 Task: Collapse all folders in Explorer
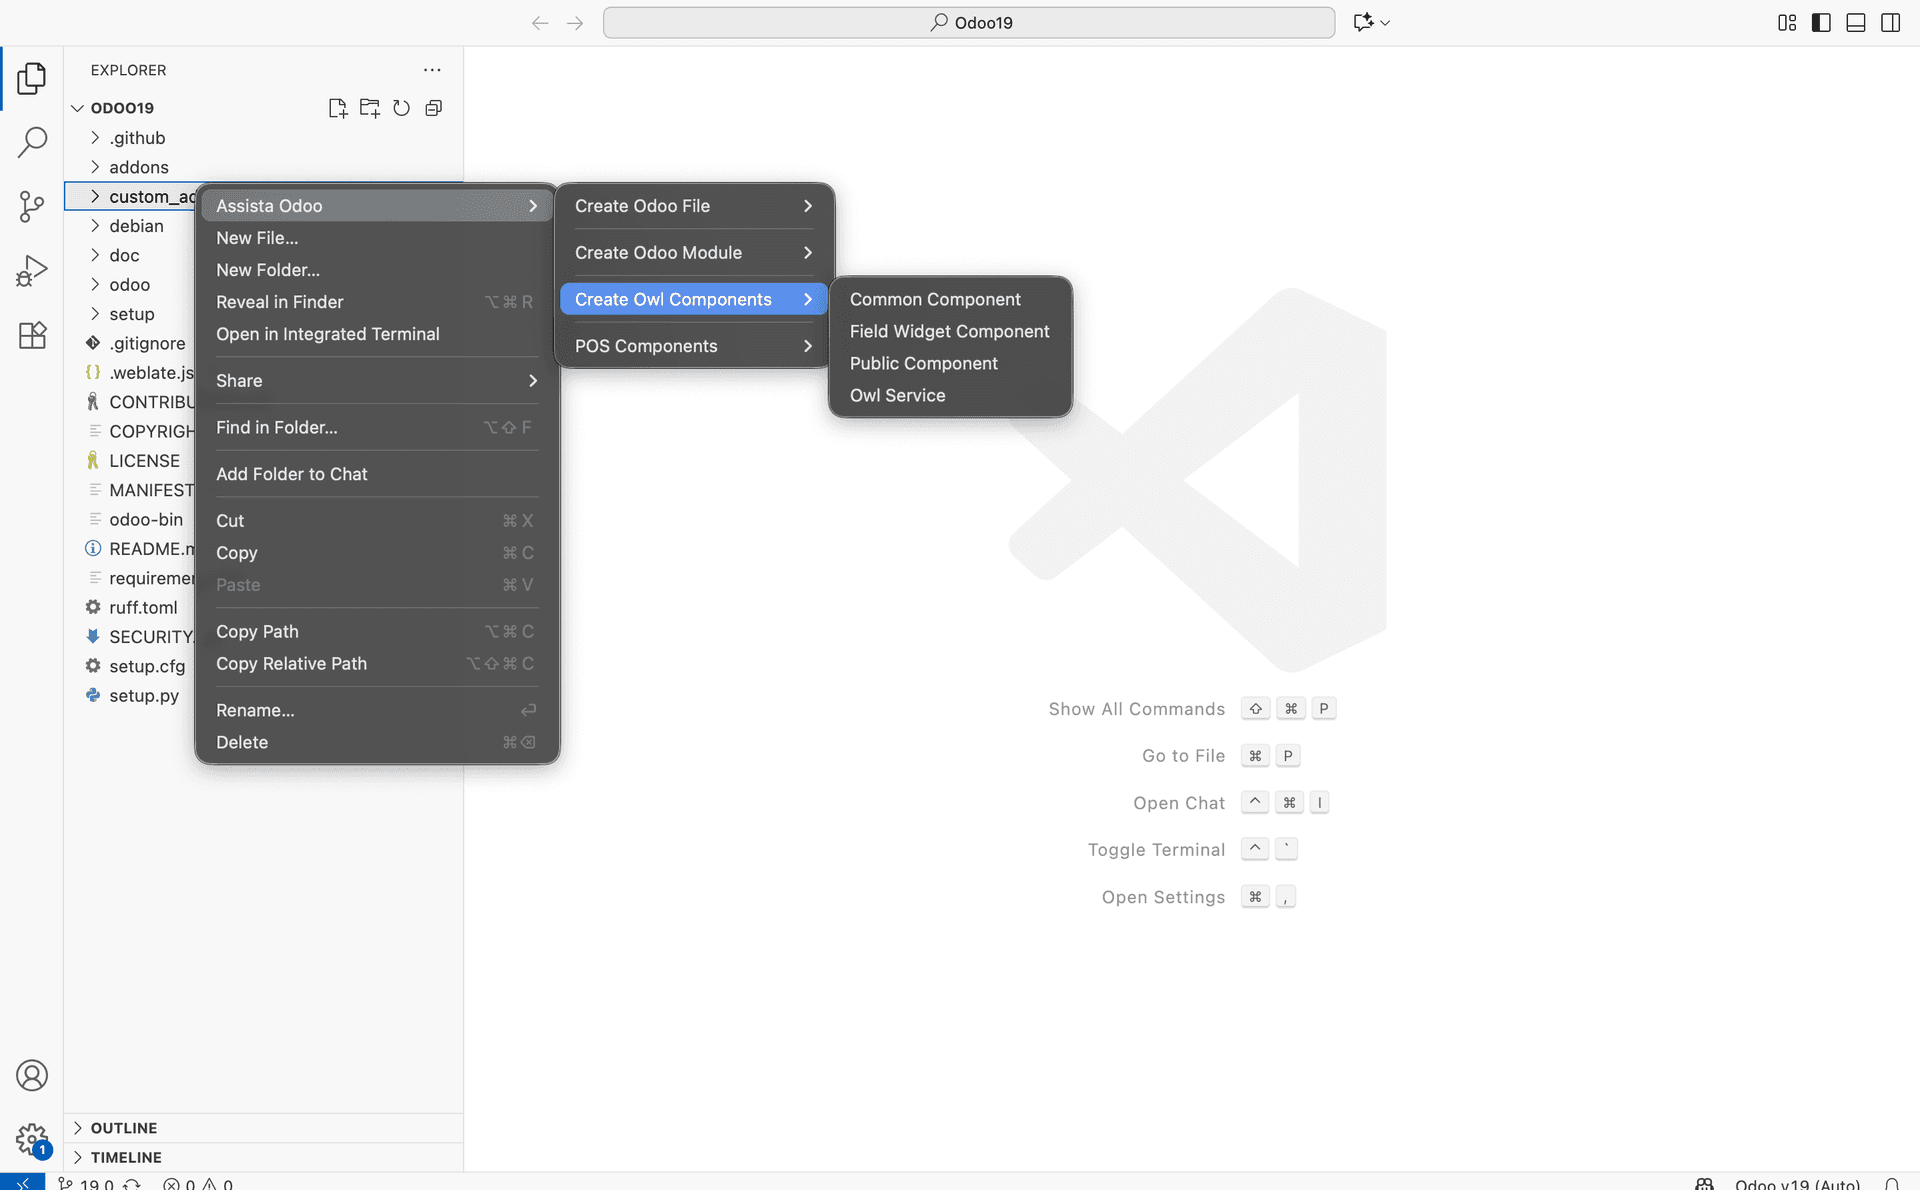click(433, 108)
